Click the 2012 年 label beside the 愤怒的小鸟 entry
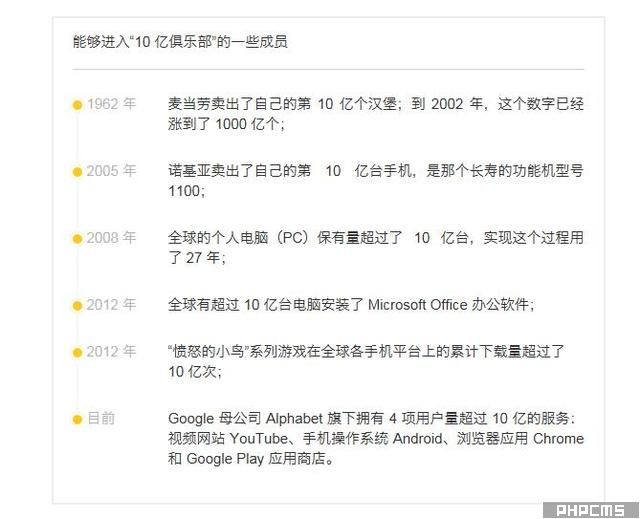640x519 pixels. point(111,351)
